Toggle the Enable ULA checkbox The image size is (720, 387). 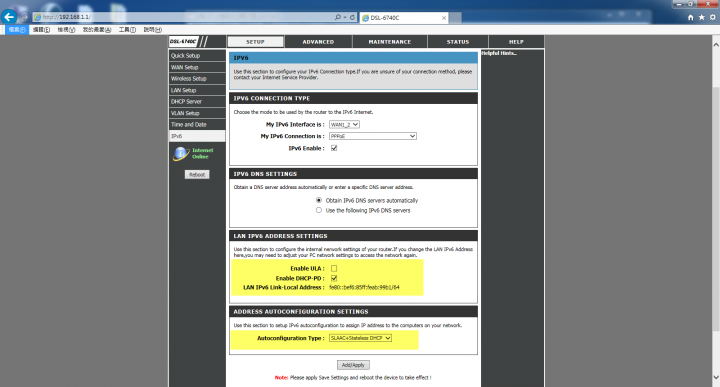[334, 268]
